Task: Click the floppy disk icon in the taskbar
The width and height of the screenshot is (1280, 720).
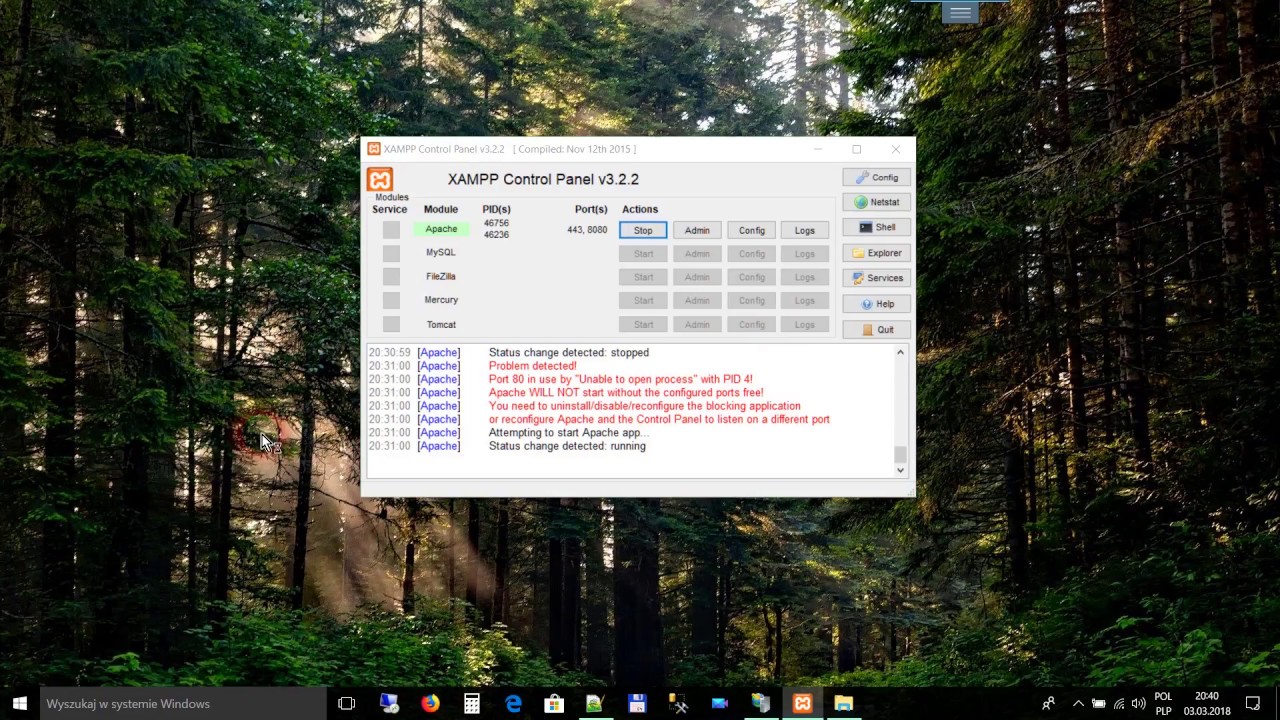Action: click(x=637, y=704)
